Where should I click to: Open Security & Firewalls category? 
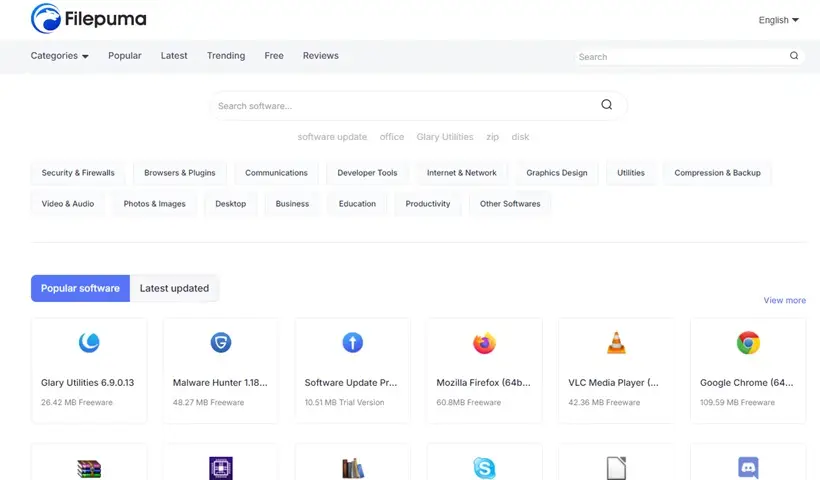coord(78,173)
